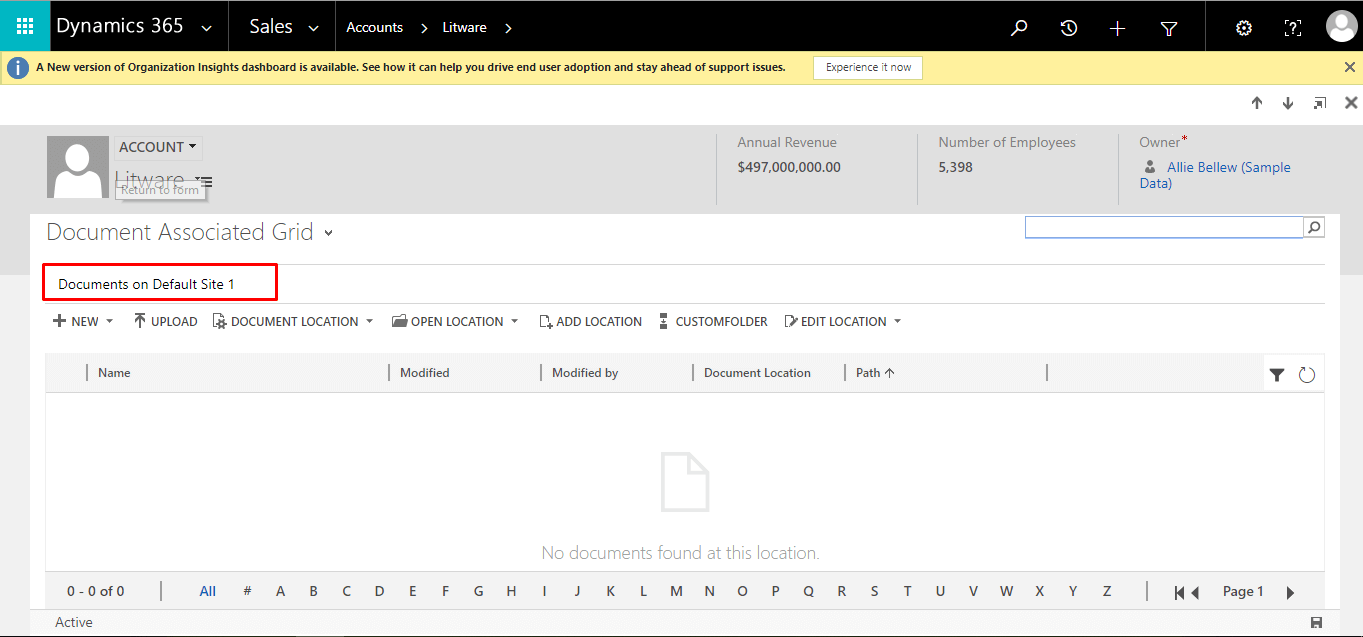
Task: Filter documents by letter A
Action: click(x=281, y=591)
